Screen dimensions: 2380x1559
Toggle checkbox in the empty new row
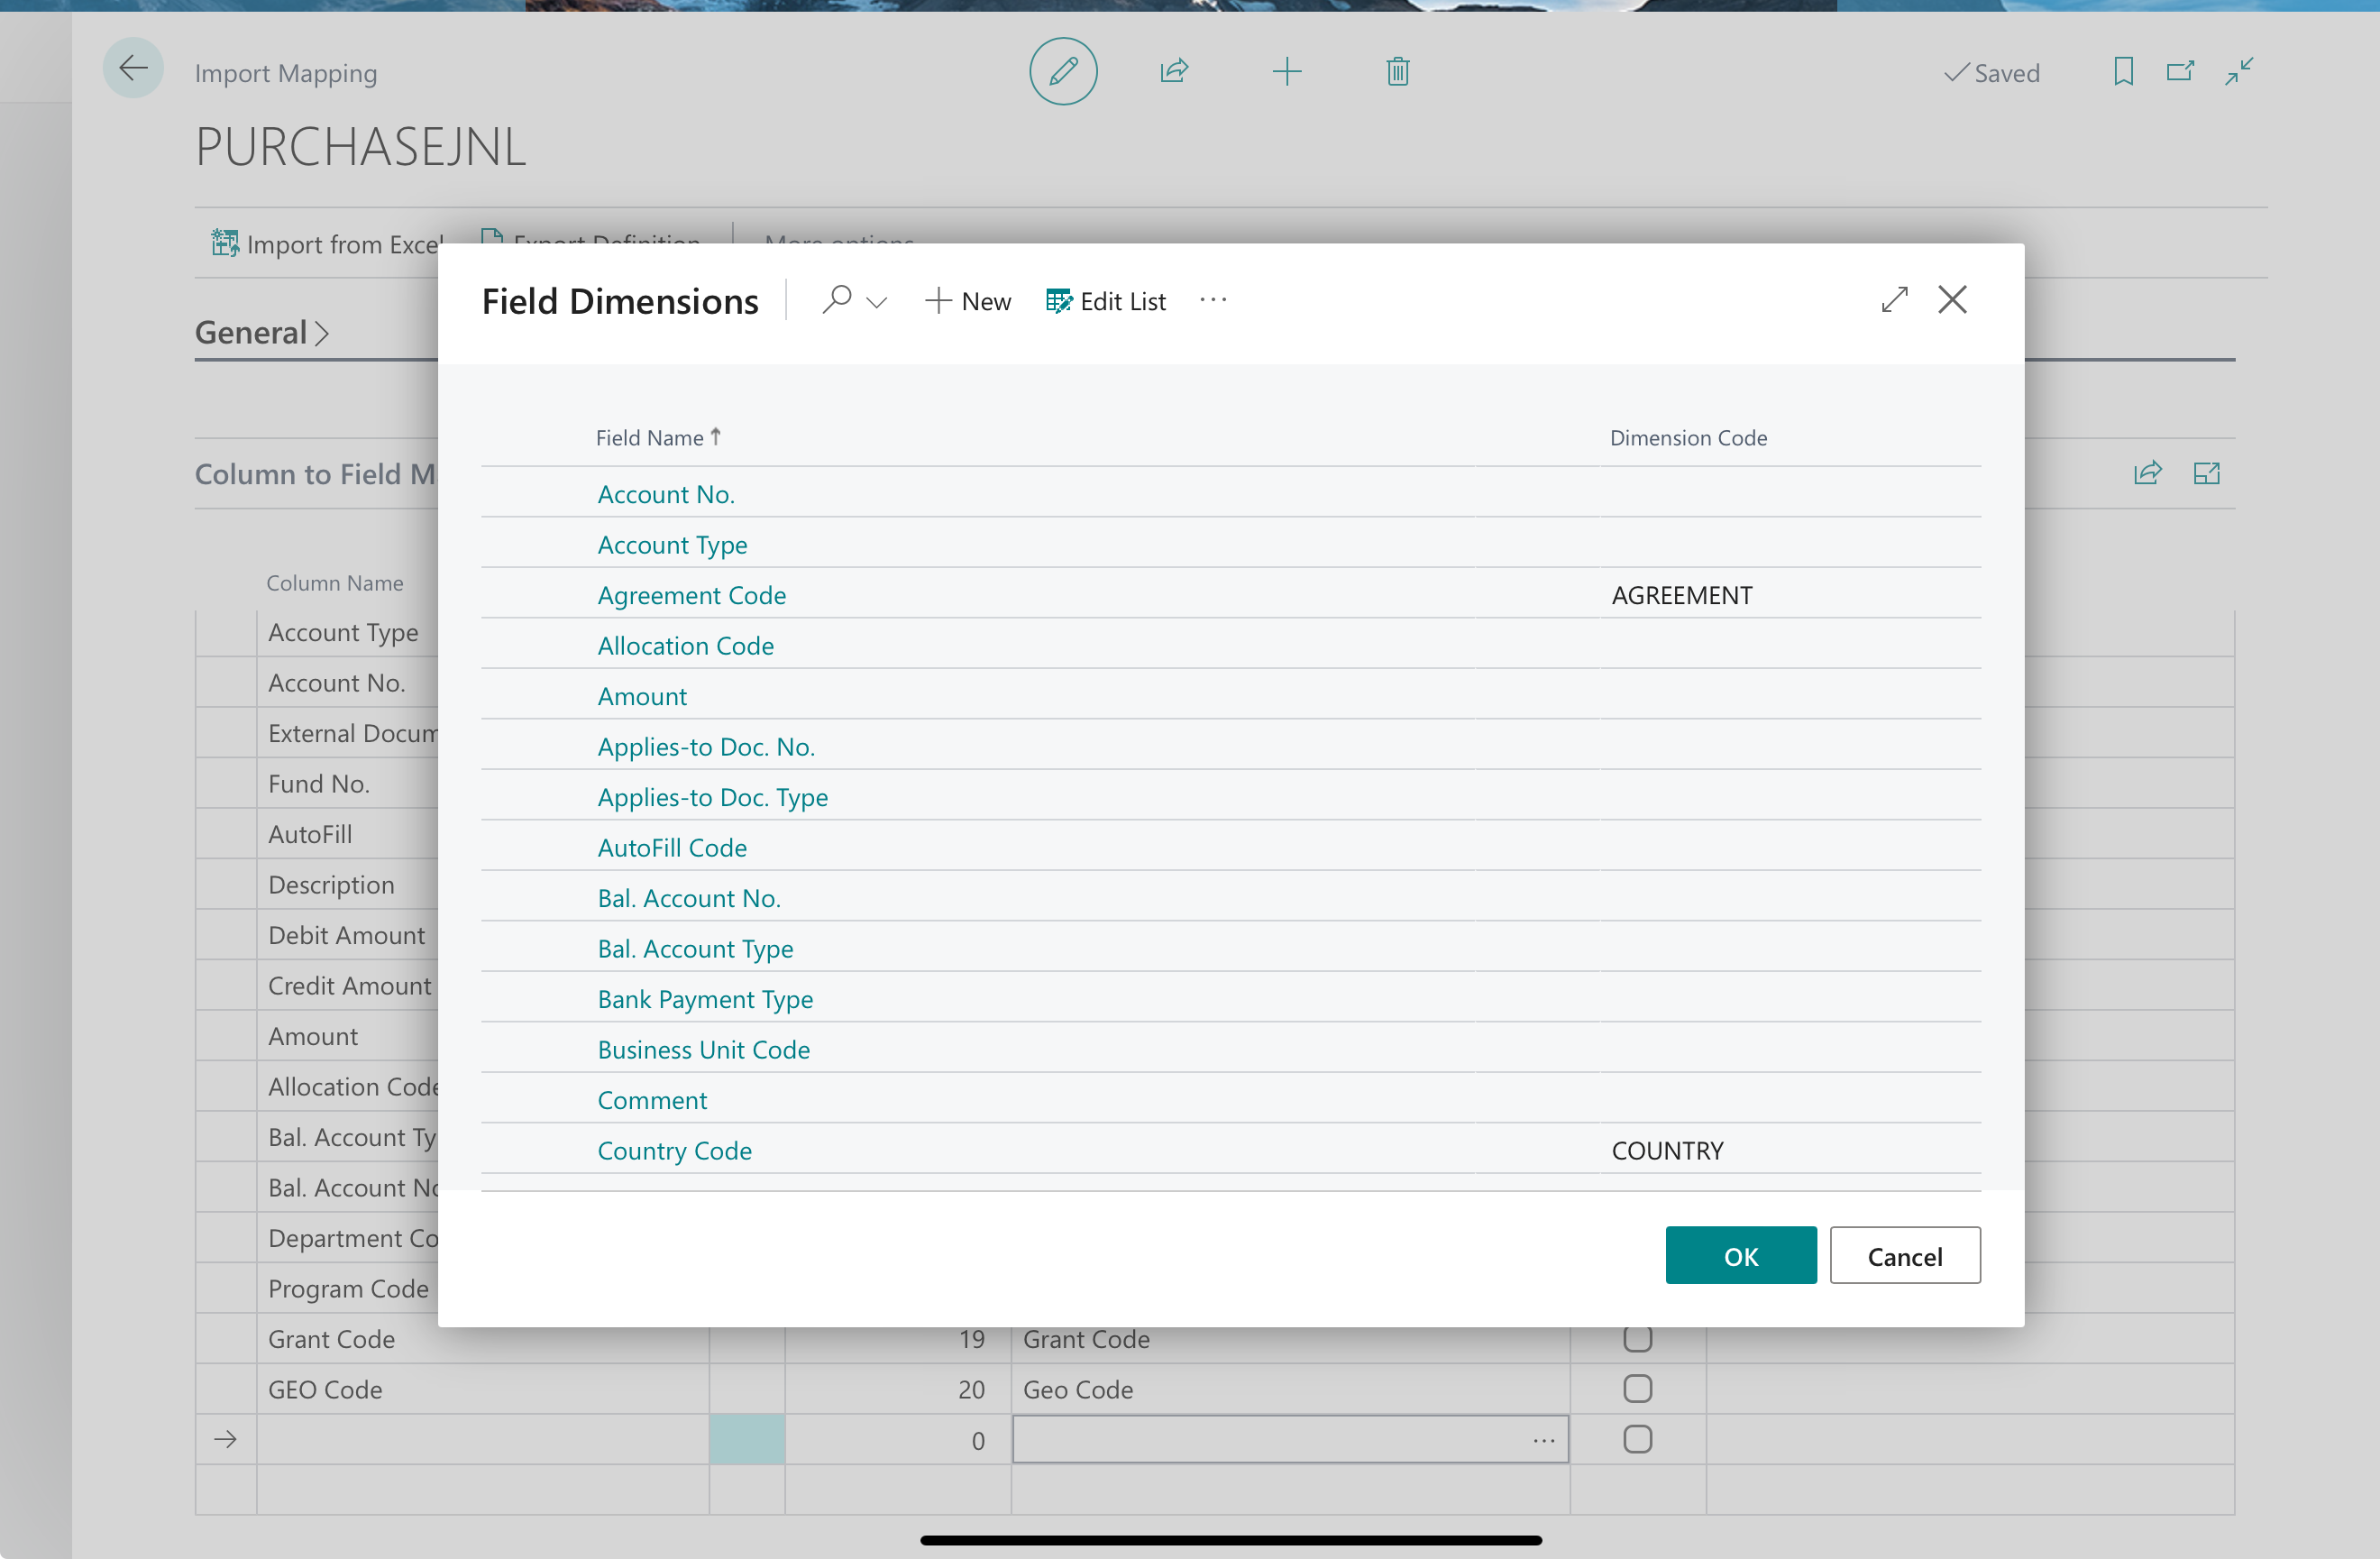tap(1637, 1439)
